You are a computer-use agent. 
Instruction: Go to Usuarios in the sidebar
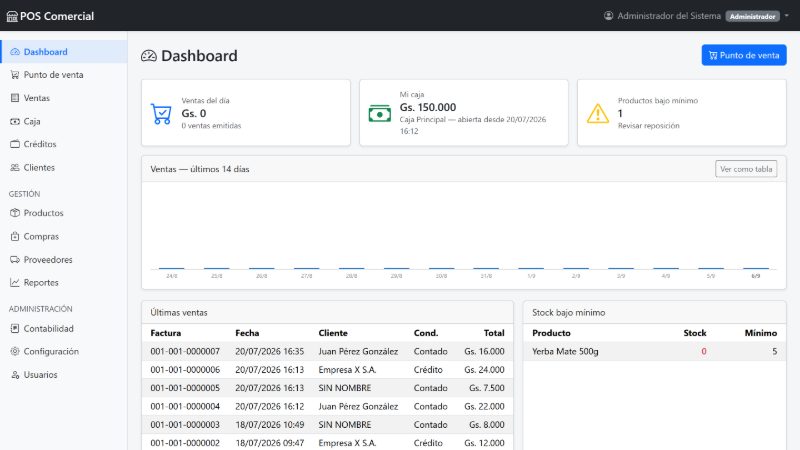tap(64, 375)
